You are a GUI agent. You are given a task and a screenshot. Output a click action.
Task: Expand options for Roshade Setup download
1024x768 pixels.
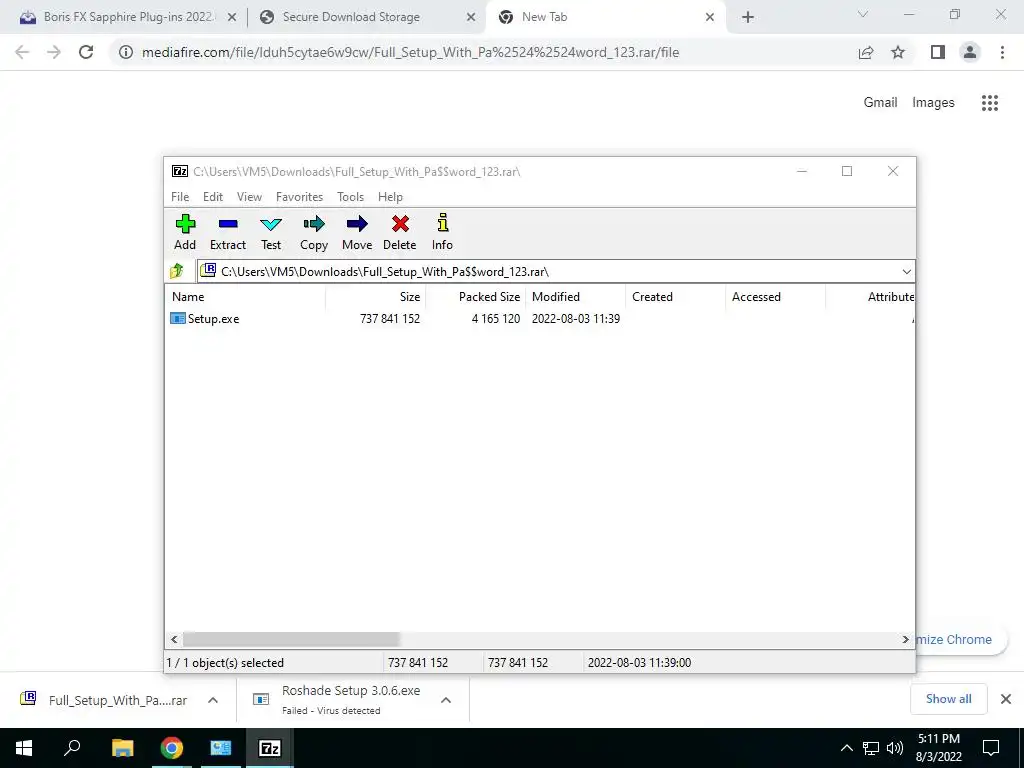(446, 700)
